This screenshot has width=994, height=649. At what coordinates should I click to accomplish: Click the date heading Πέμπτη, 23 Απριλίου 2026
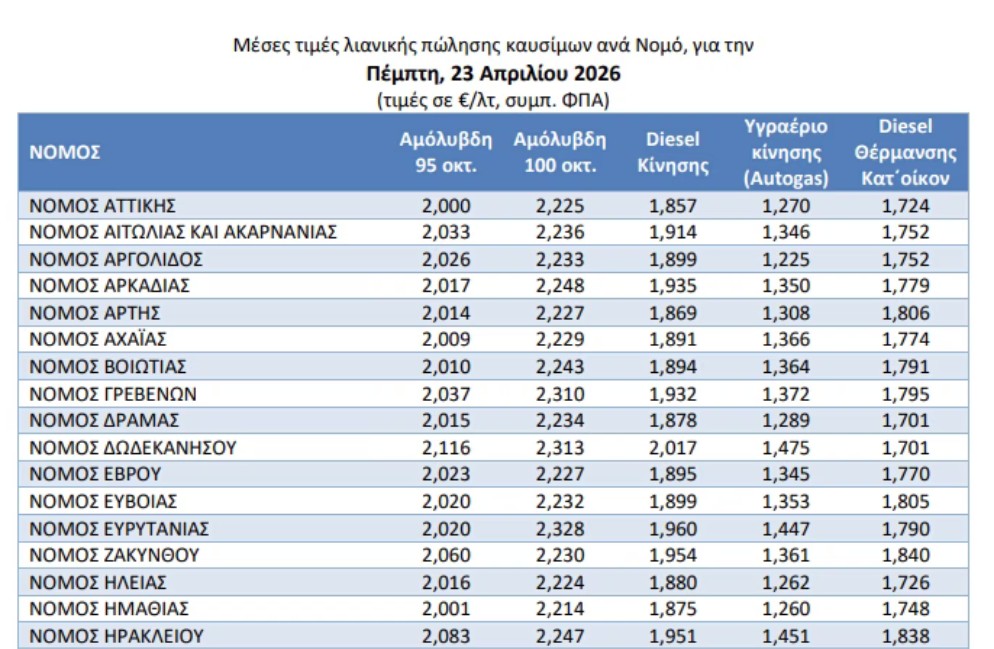pos(494,74)
